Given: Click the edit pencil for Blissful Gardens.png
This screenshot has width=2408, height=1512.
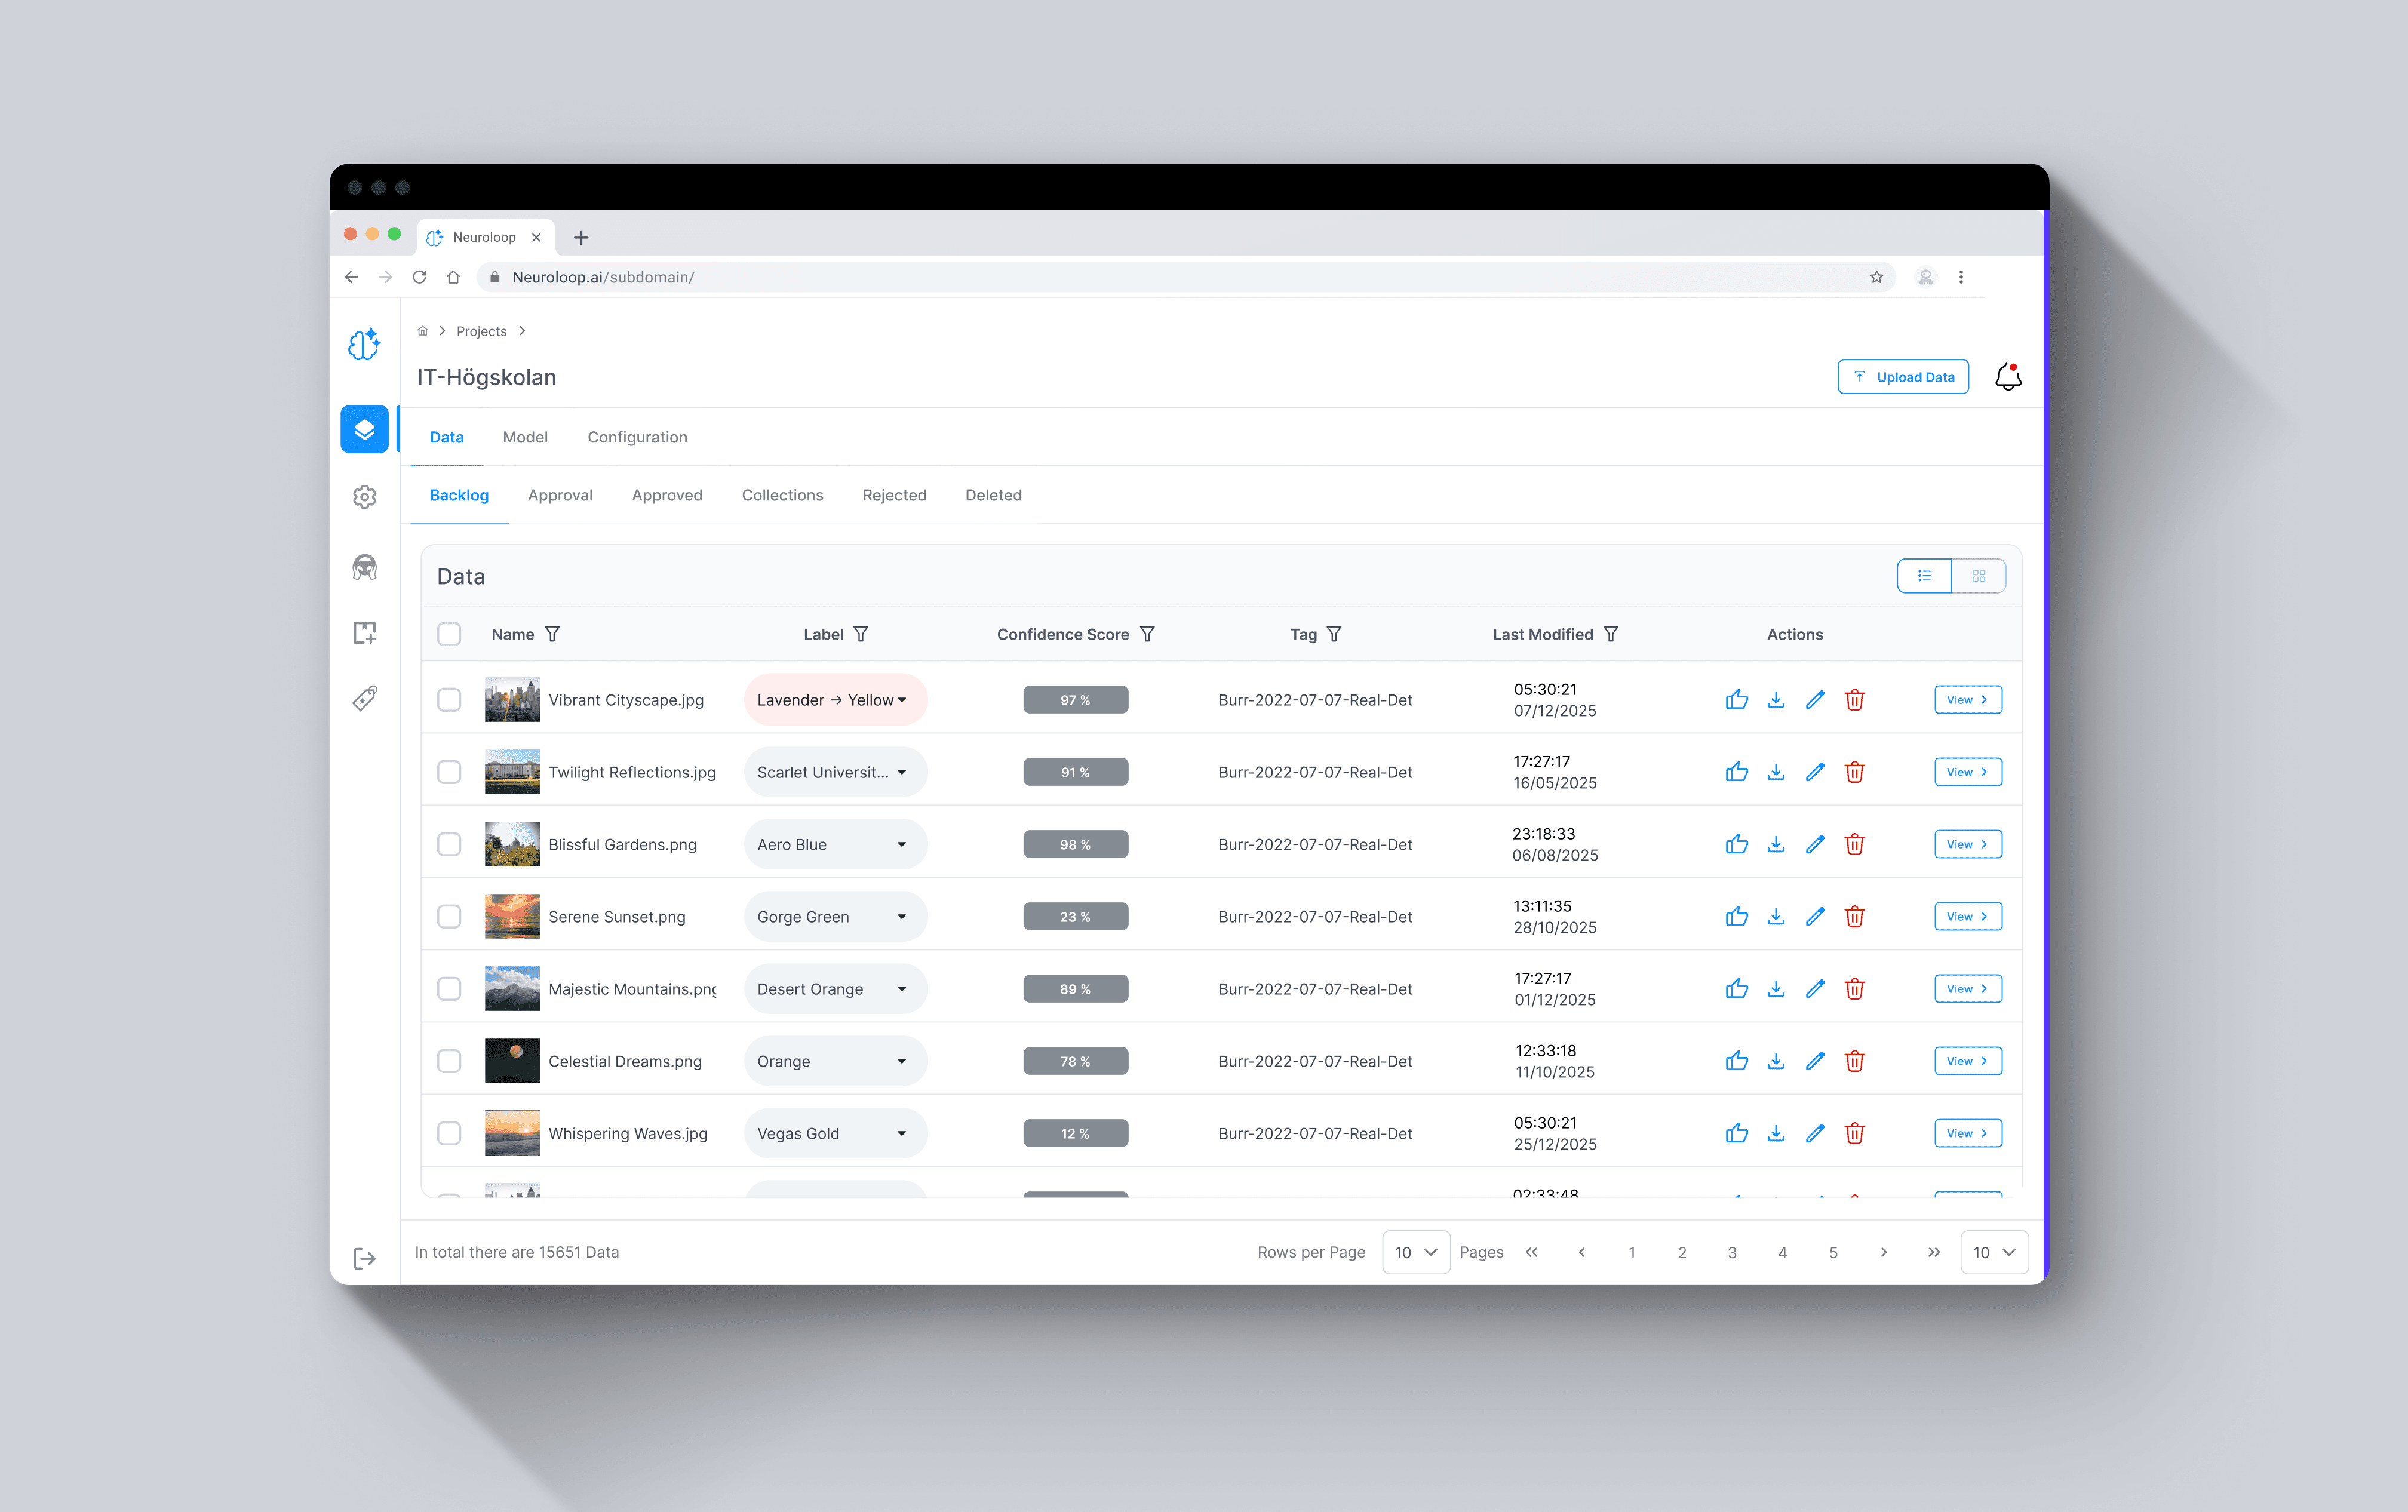Looking at the screenshot, I should (1815, 844).
